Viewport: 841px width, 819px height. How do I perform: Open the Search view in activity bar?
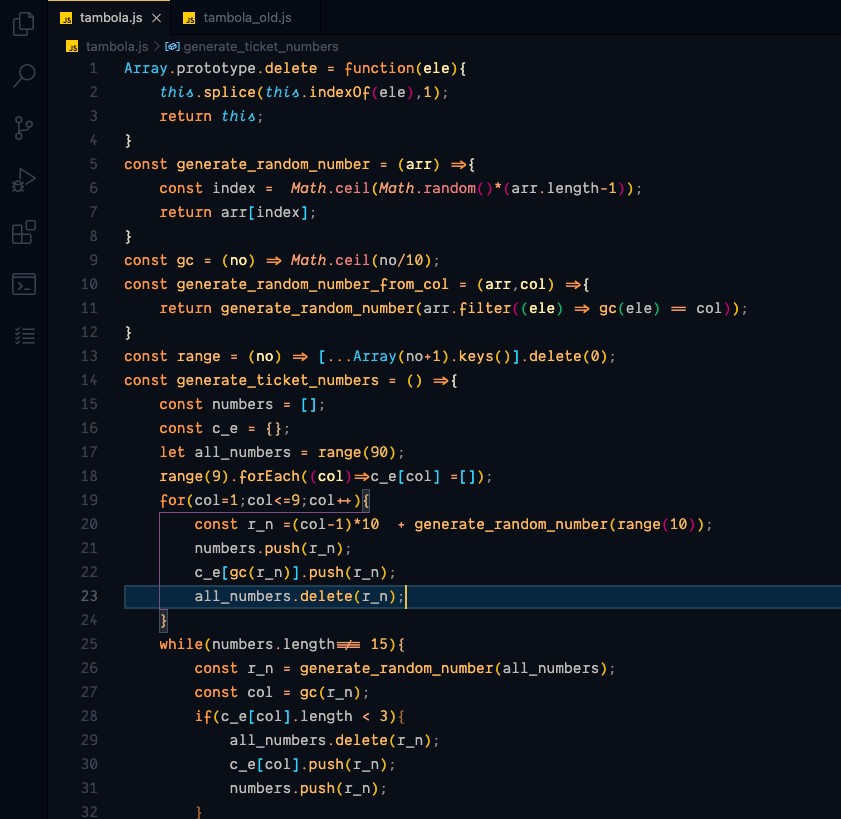24,76
